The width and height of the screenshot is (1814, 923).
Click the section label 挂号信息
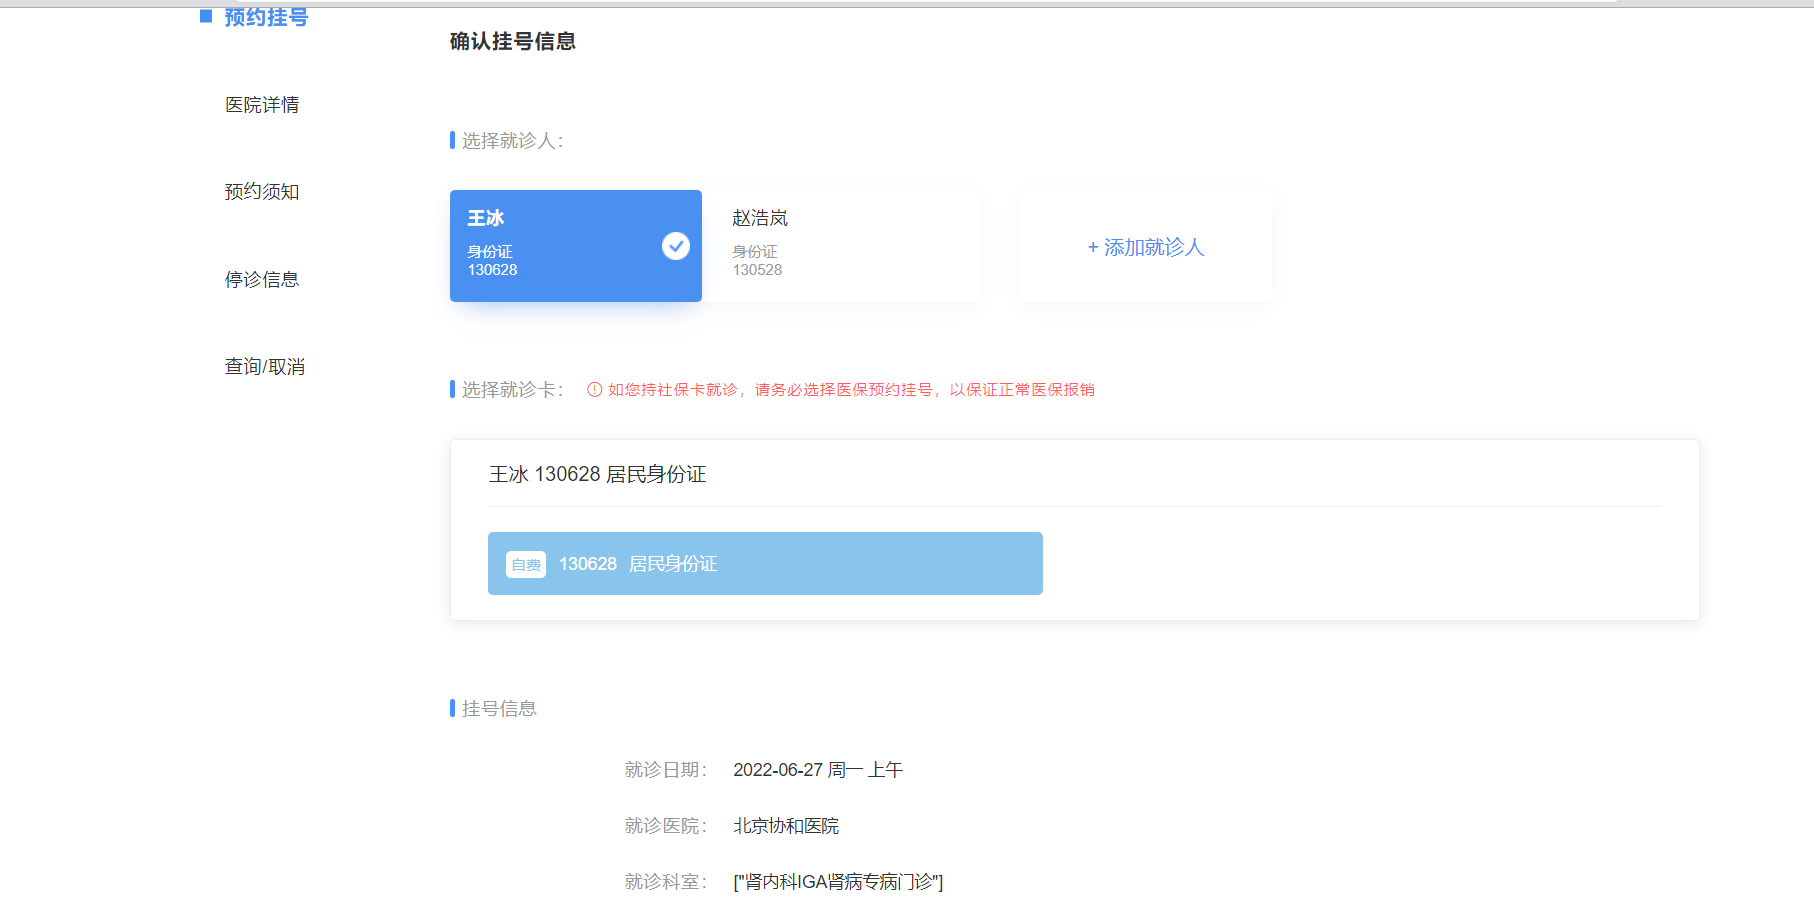point(499,709)
